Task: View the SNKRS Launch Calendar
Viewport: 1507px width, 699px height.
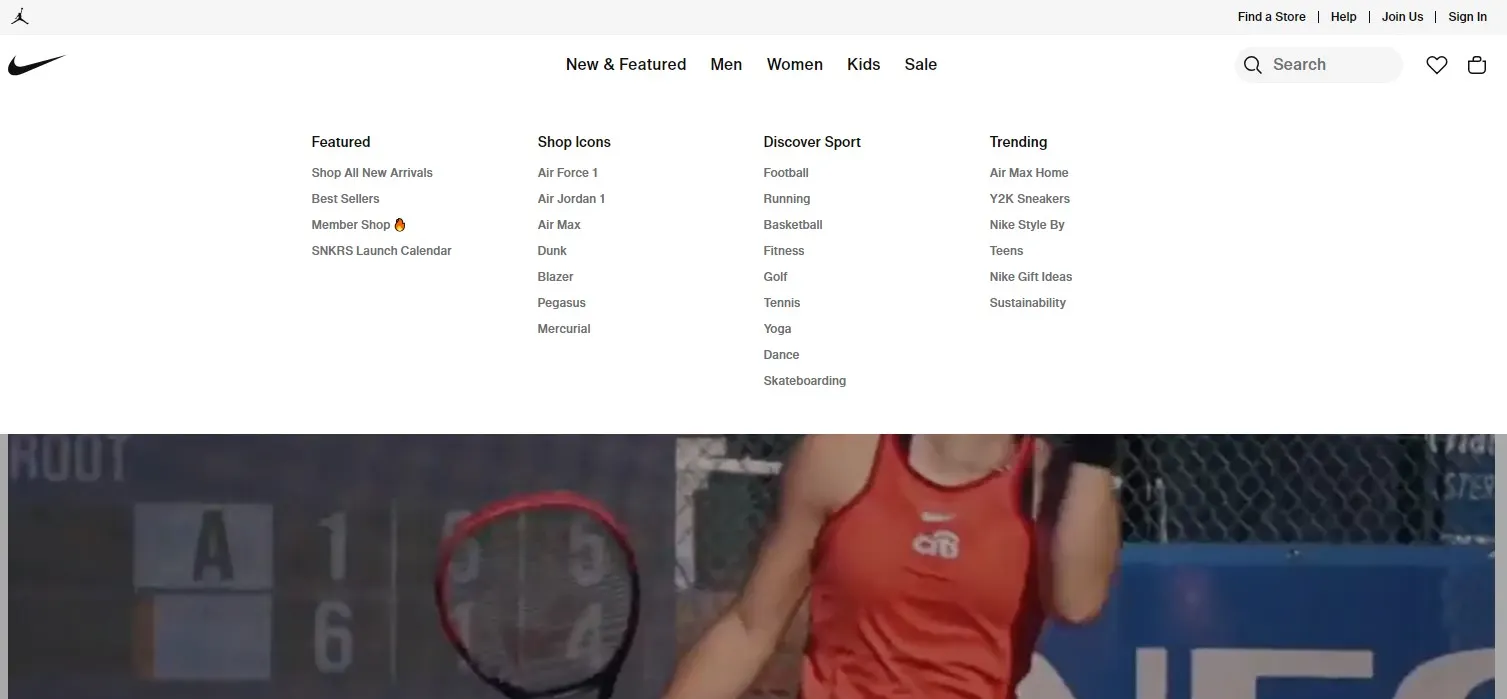Action: pyautogui.click(x=381, y=251)
